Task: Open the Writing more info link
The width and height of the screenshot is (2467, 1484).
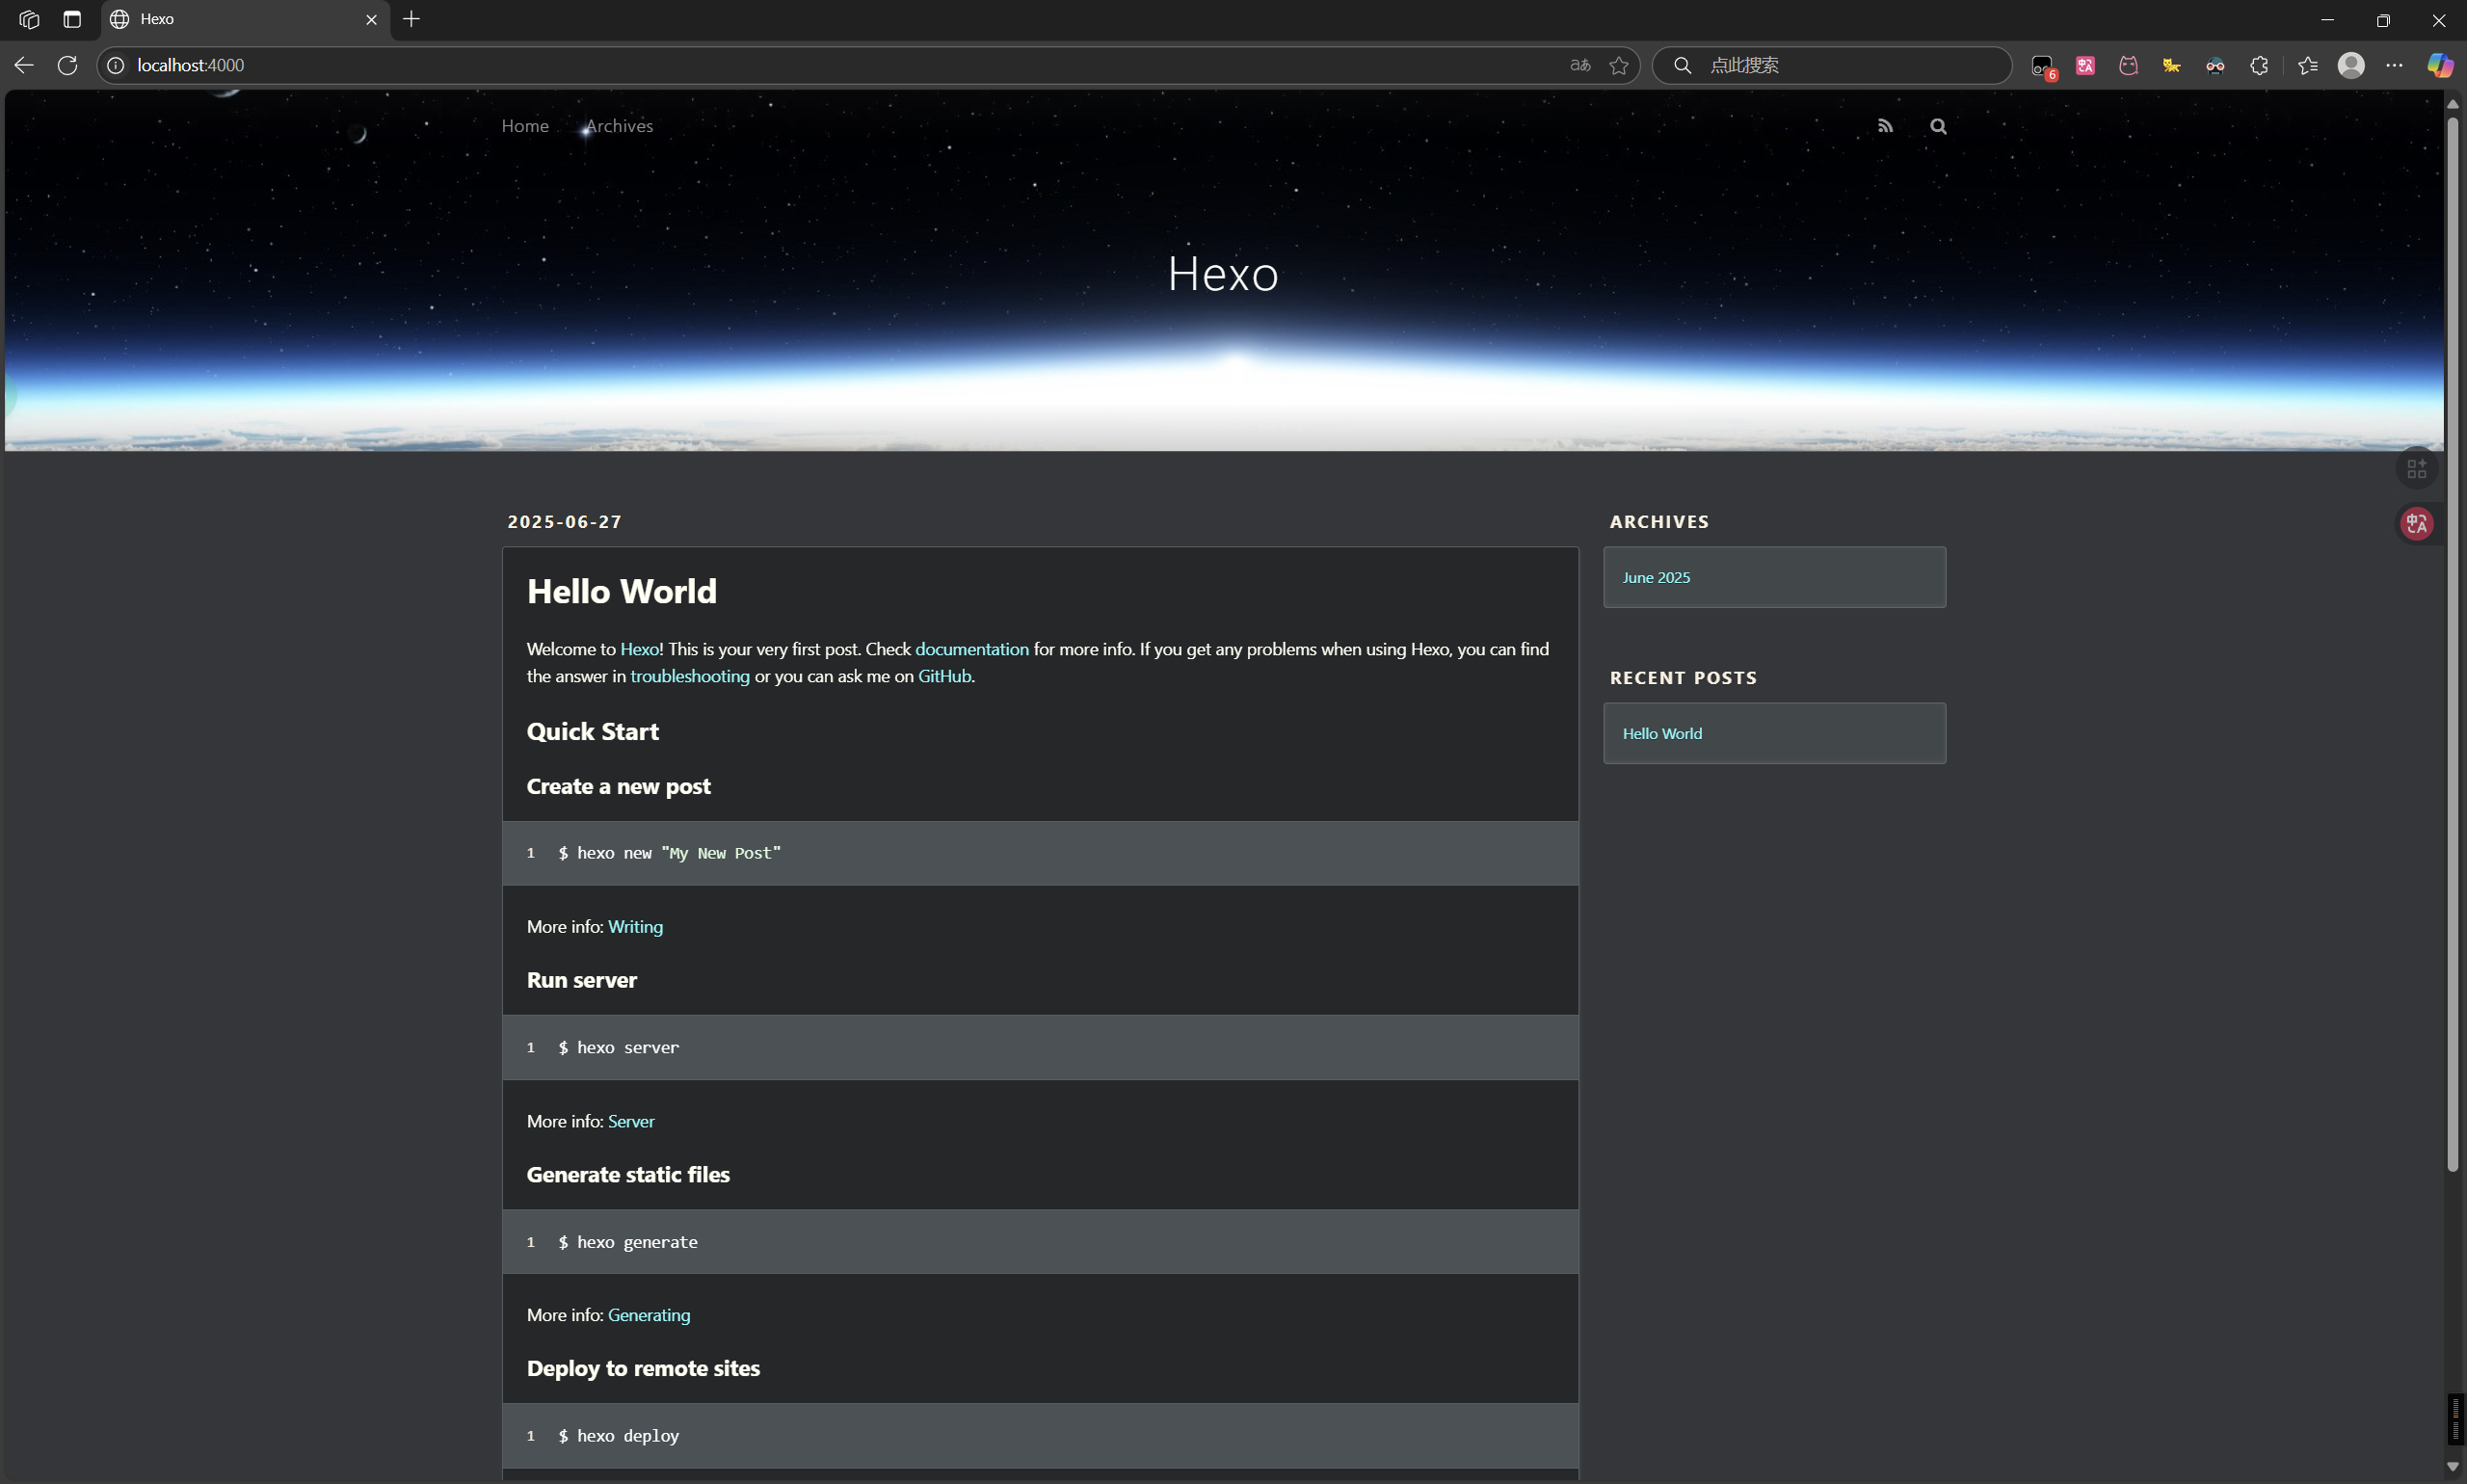Action: pos(635,927)
